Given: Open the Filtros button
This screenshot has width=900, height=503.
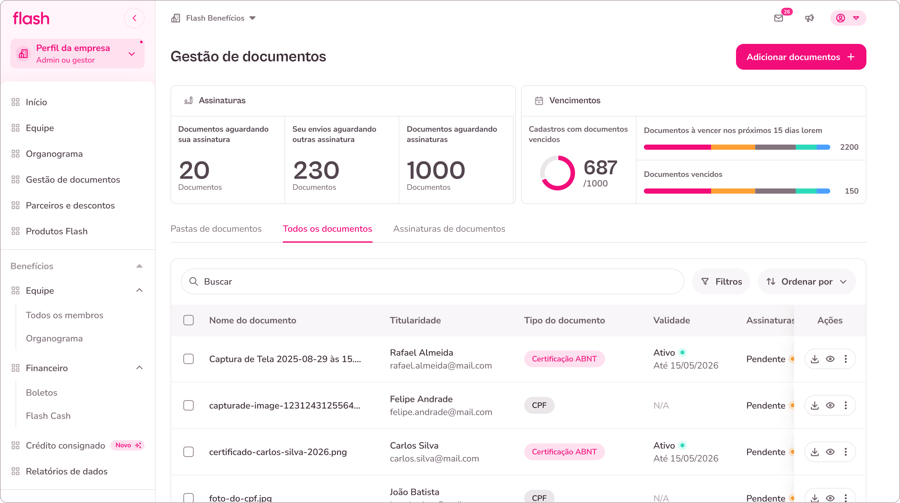Looking at the screenshot, I should (x=721, y=282).
